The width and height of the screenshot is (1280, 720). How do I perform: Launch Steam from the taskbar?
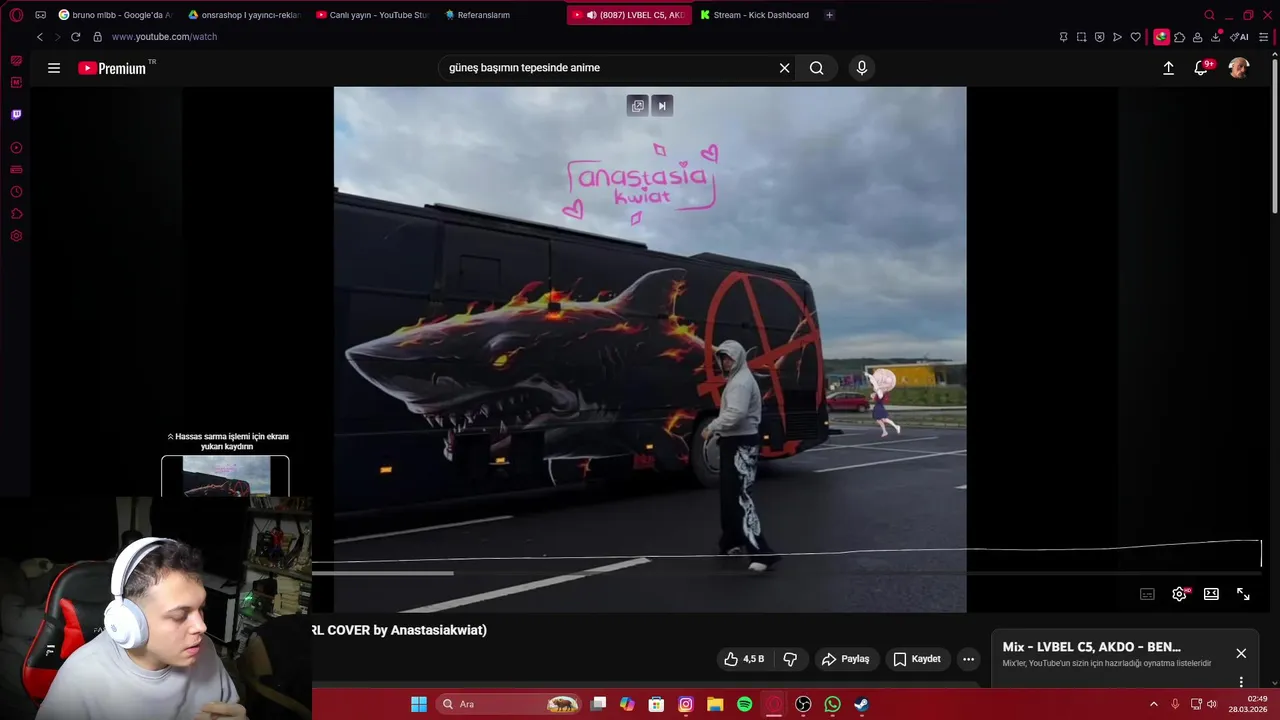[861, 704]
